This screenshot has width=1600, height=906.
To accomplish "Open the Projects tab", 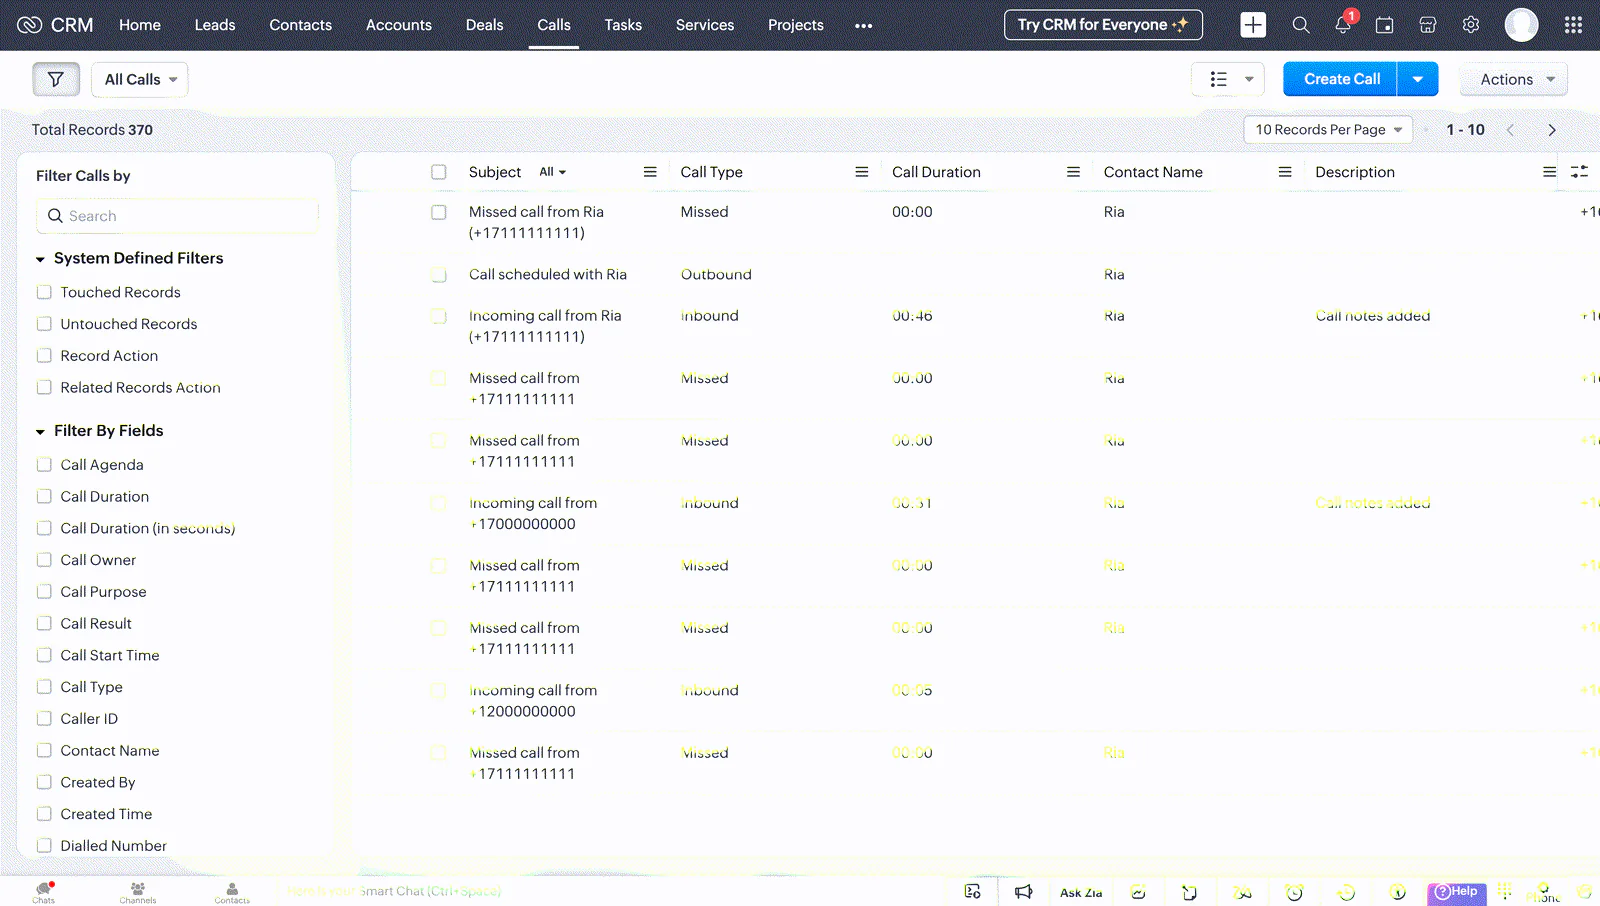I will [x=796, y=25].
